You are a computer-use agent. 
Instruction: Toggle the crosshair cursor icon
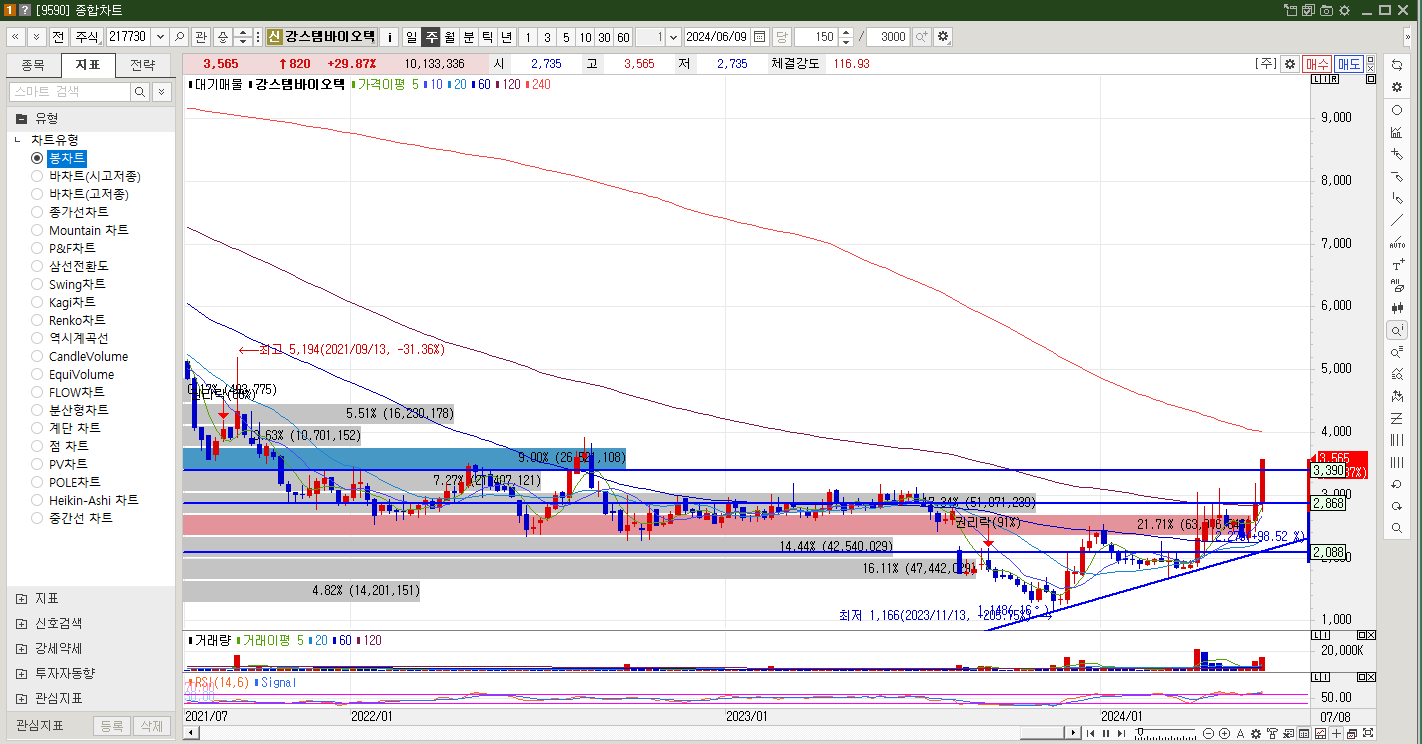pyautogui.click(x=1336, y=733)
